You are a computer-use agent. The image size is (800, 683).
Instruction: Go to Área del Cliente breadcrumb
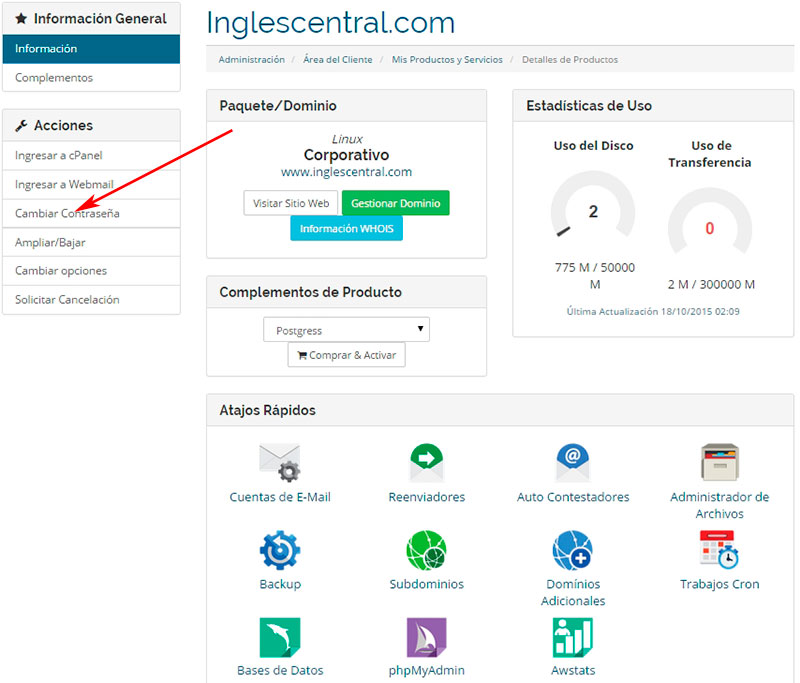click(338, 60)
